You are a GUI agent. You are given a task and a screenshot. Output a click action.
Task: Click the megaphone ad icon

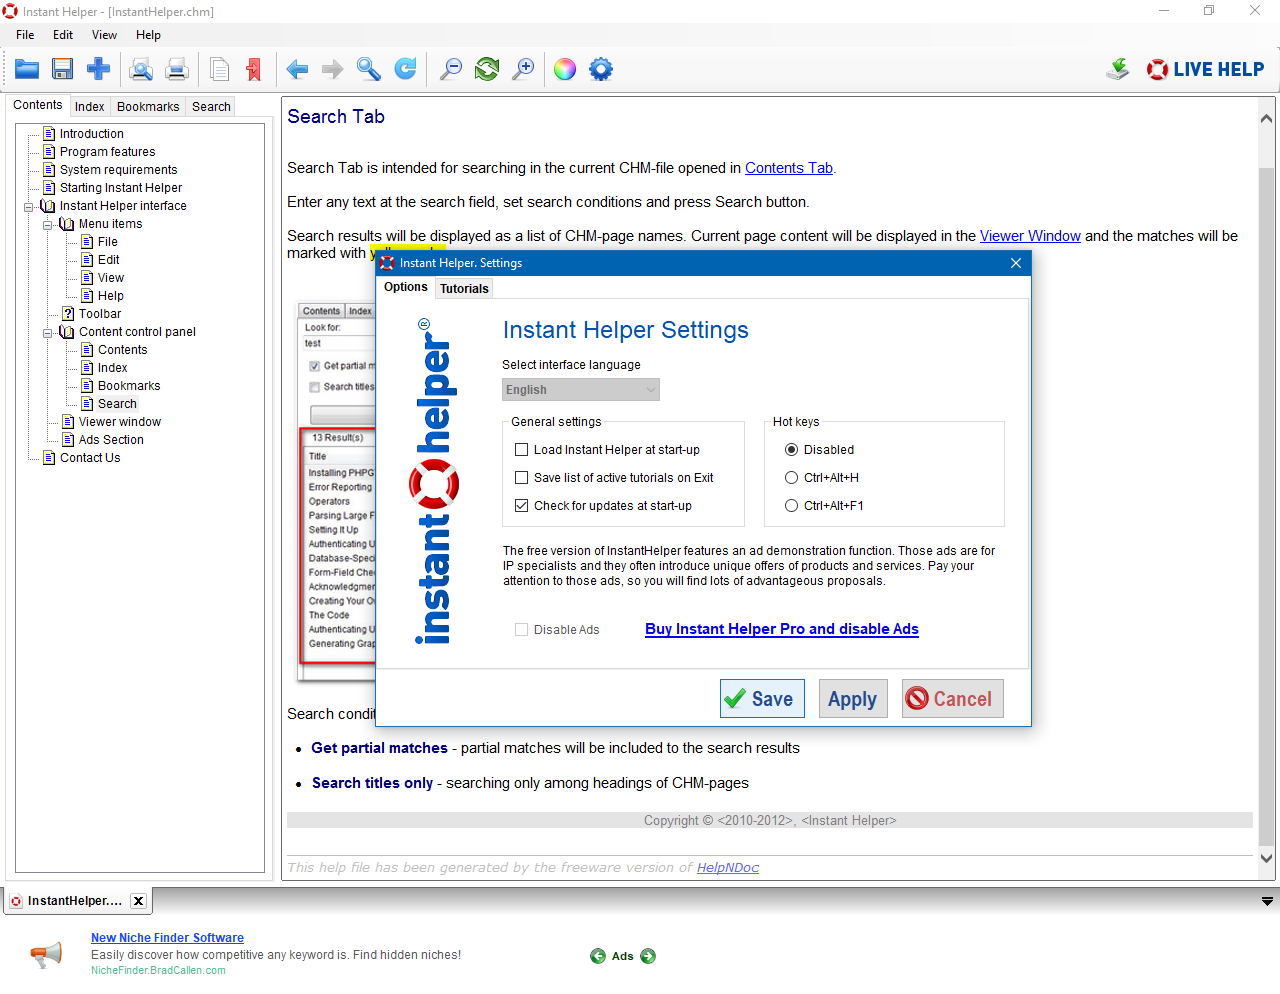[46, 955]
